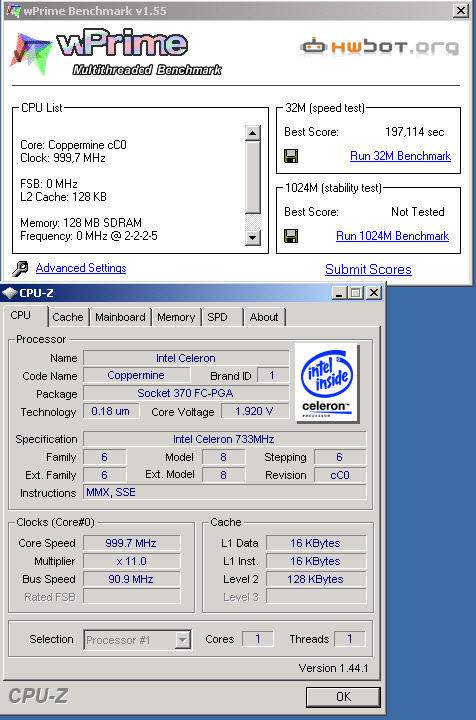Click the Coppermine code name value
The image size is (476, 720).
coord(136,376)
